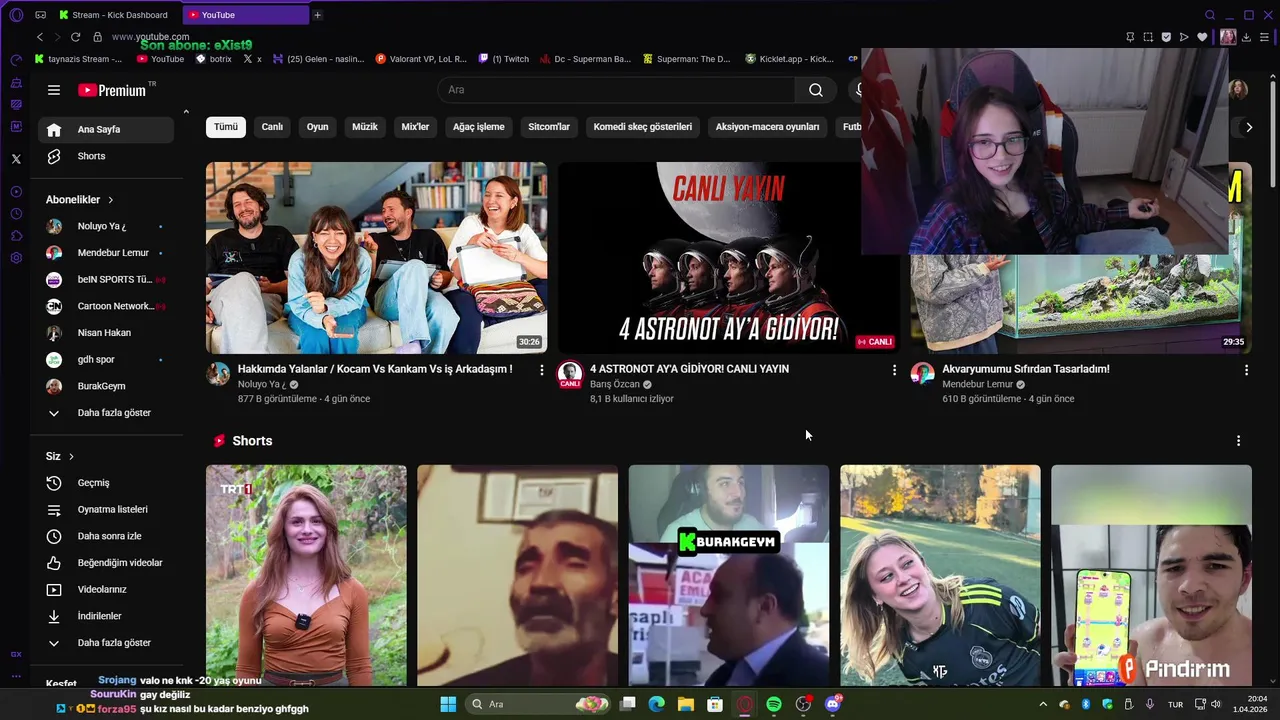Reload the page in the browser
The height and width of the screenshot is (720, 1280).
(75, 37)
